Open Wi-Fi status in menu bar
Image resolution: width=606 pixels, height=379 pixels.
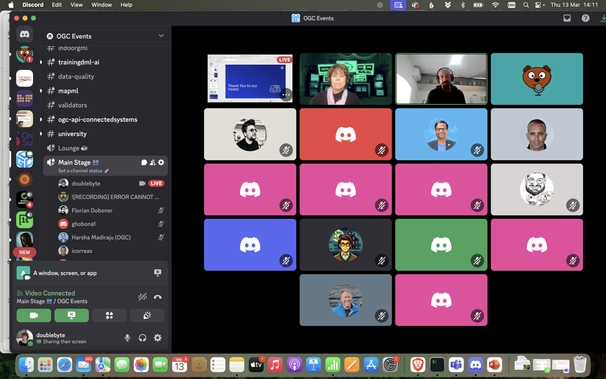coord(495,5)
